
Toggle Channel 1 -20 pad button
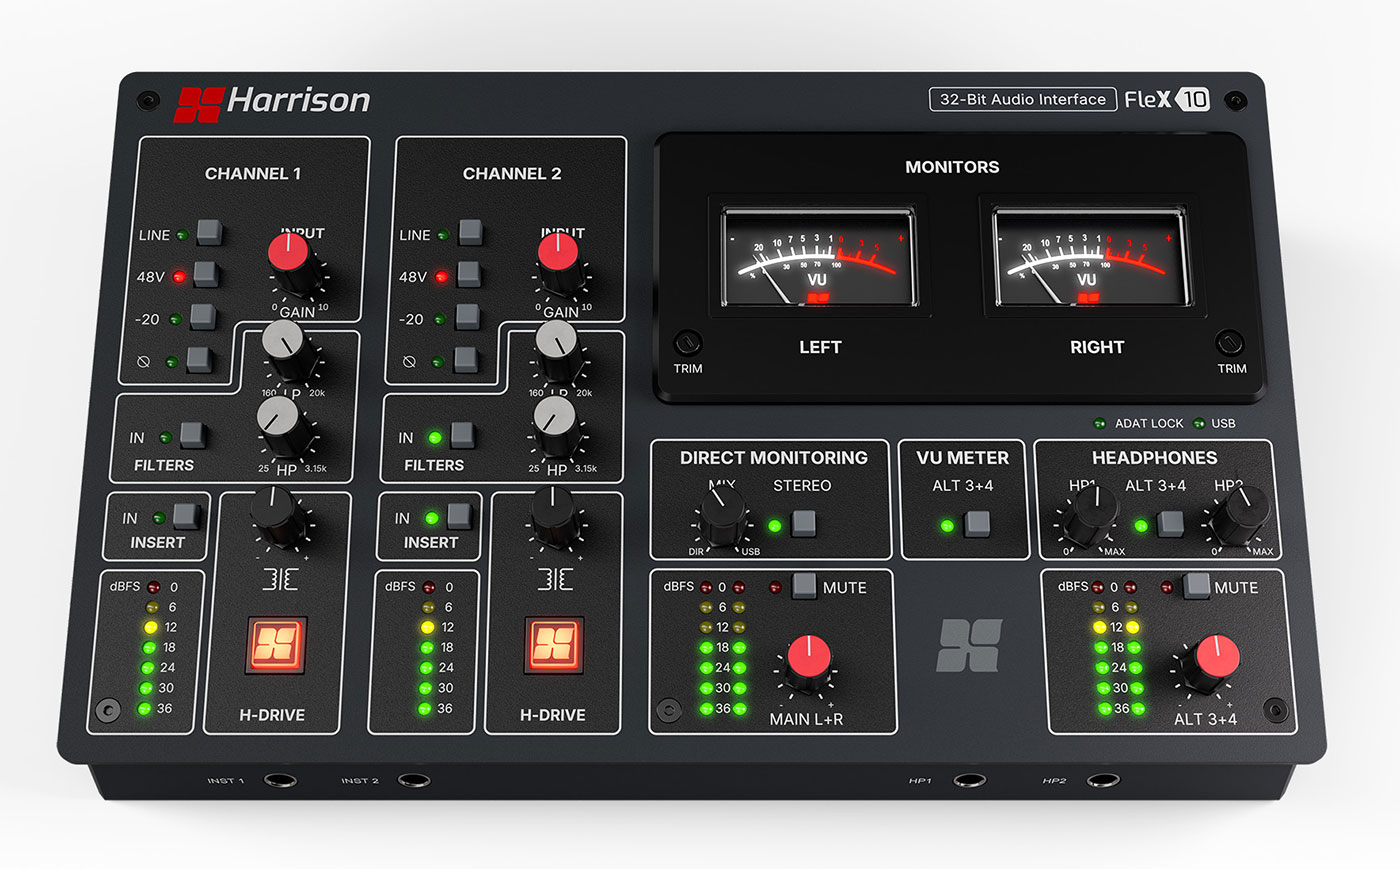202,317
